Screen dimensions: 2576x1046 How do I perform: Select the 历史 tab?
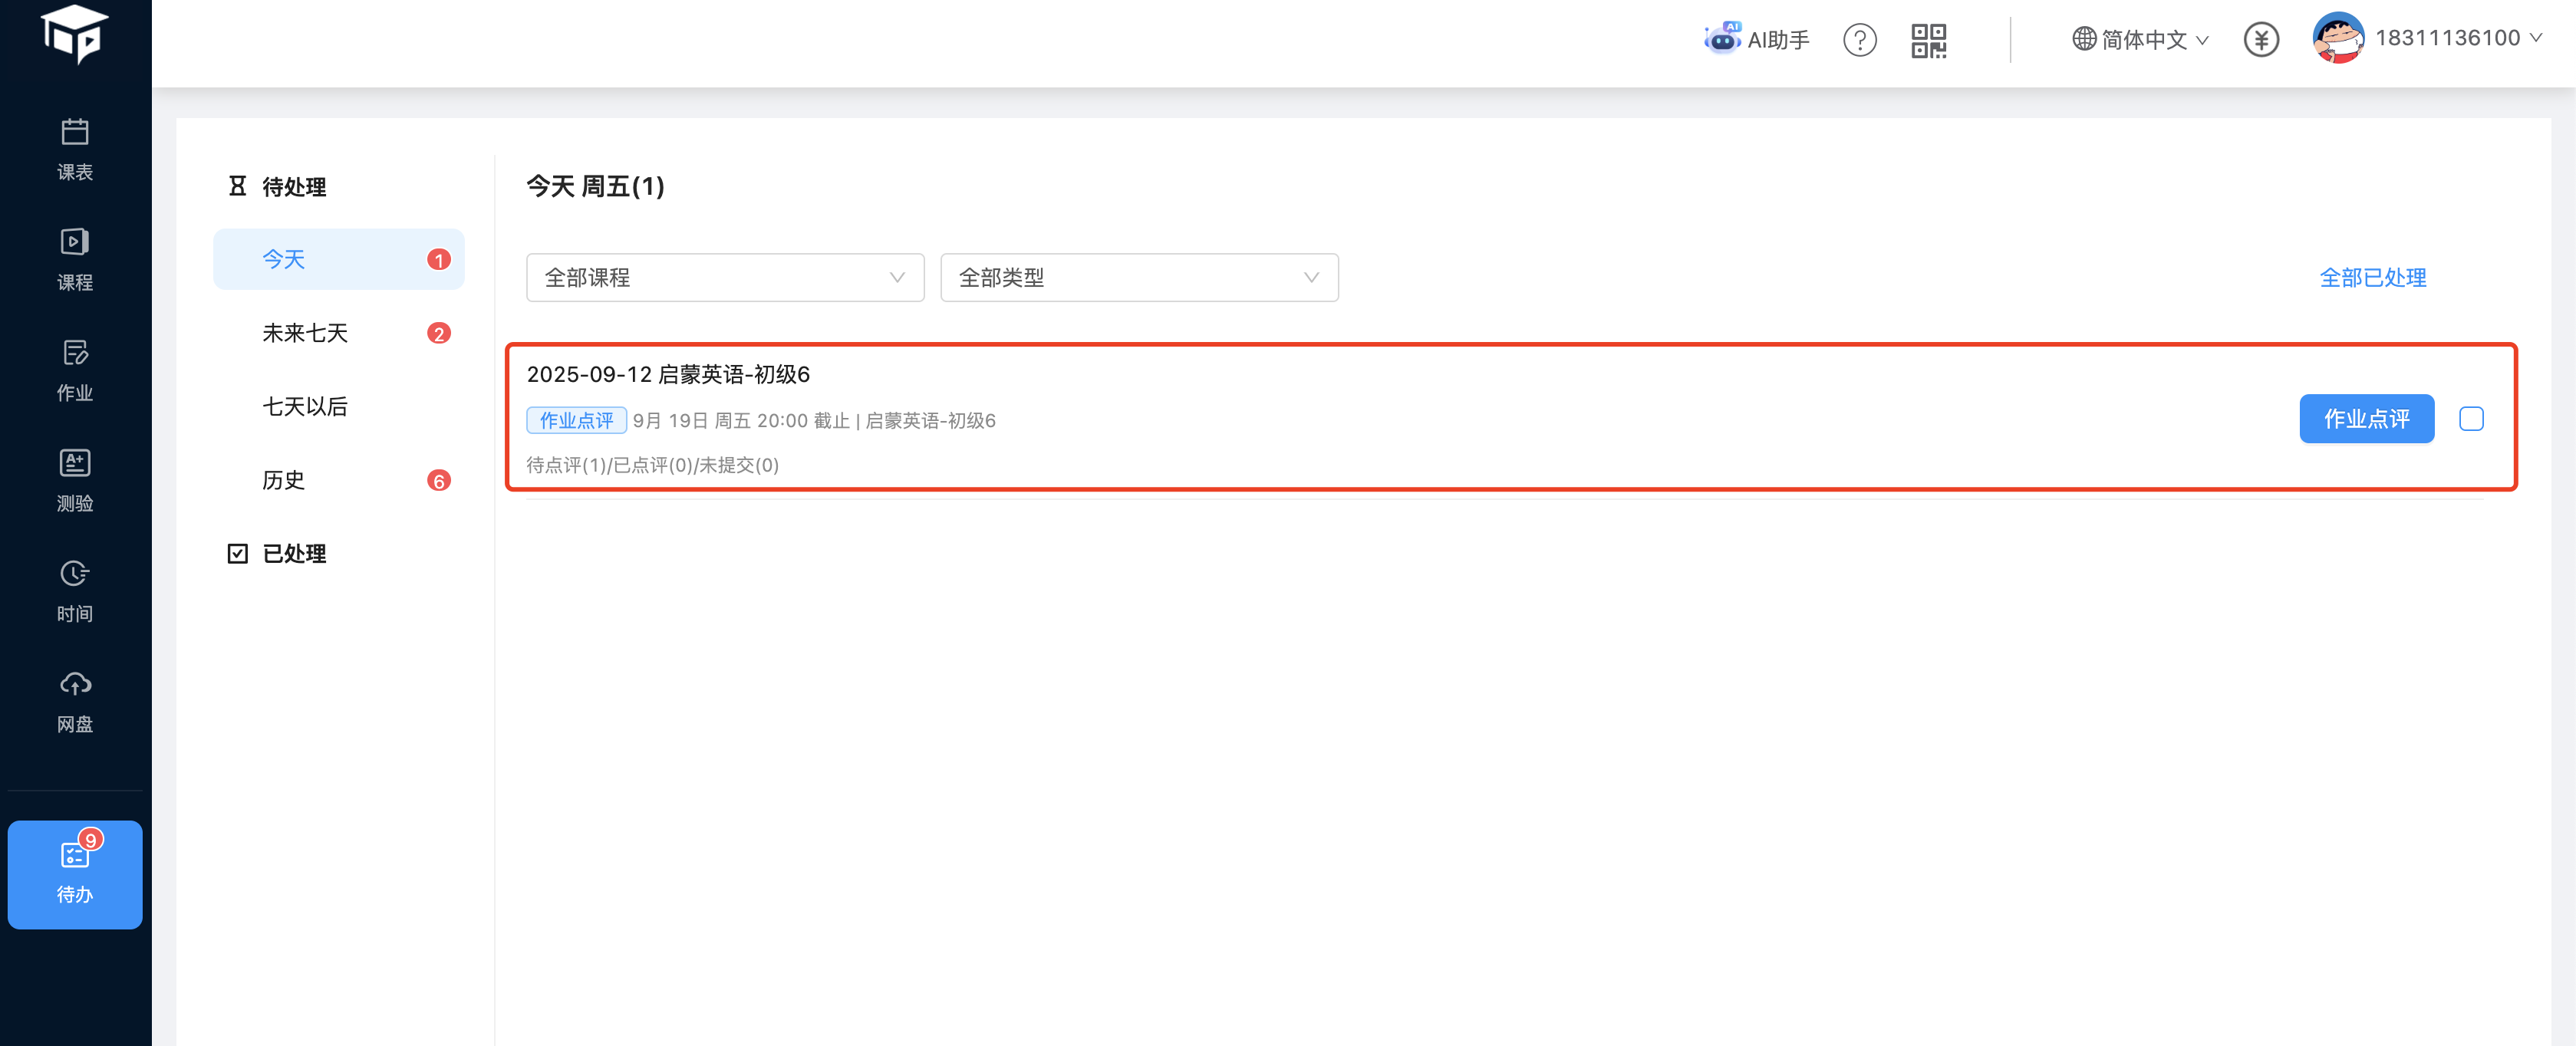point(283,480)
